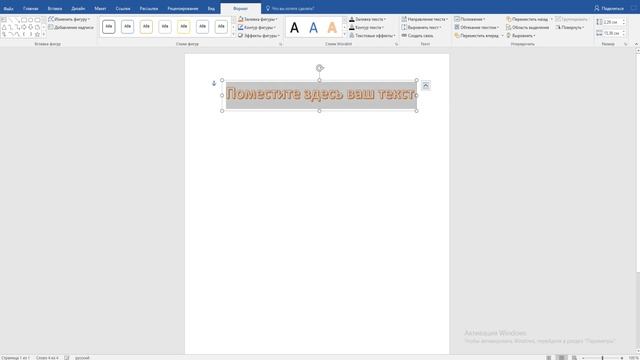Pick the star shape in shapes gallery
Image resolution: width=640 pixels, height=360 pixels.
point(37,34)
